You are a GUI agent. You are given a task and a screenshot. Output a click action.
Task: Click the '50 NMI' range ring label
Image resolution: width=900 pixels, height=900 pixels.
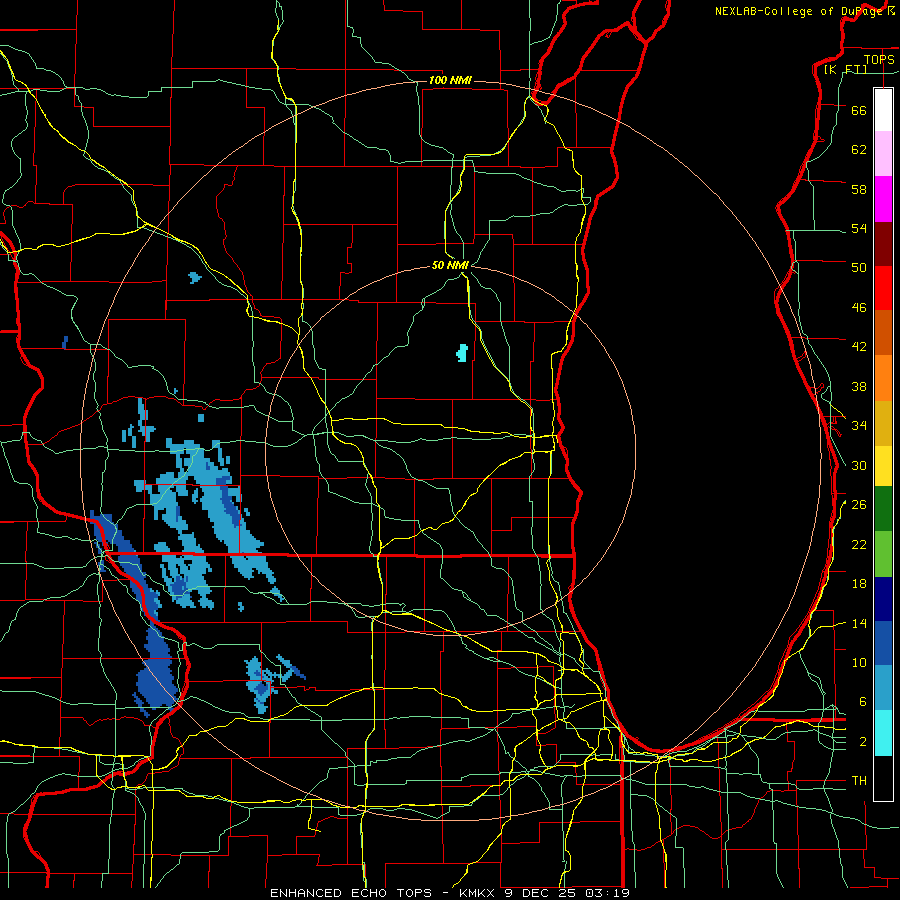pyautogui.click(x=451, y=265)
